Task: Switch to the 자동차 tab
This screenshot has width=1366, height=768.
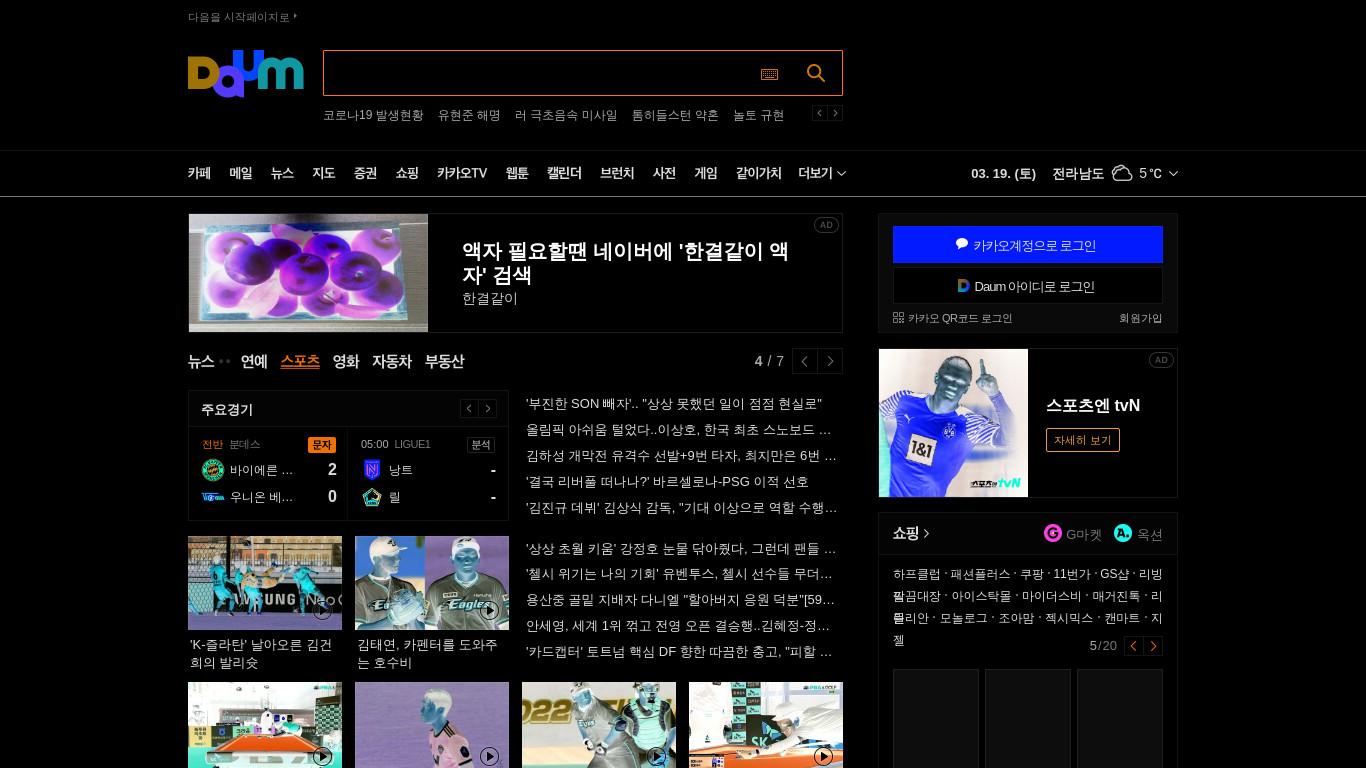Action: coord(392,361)
